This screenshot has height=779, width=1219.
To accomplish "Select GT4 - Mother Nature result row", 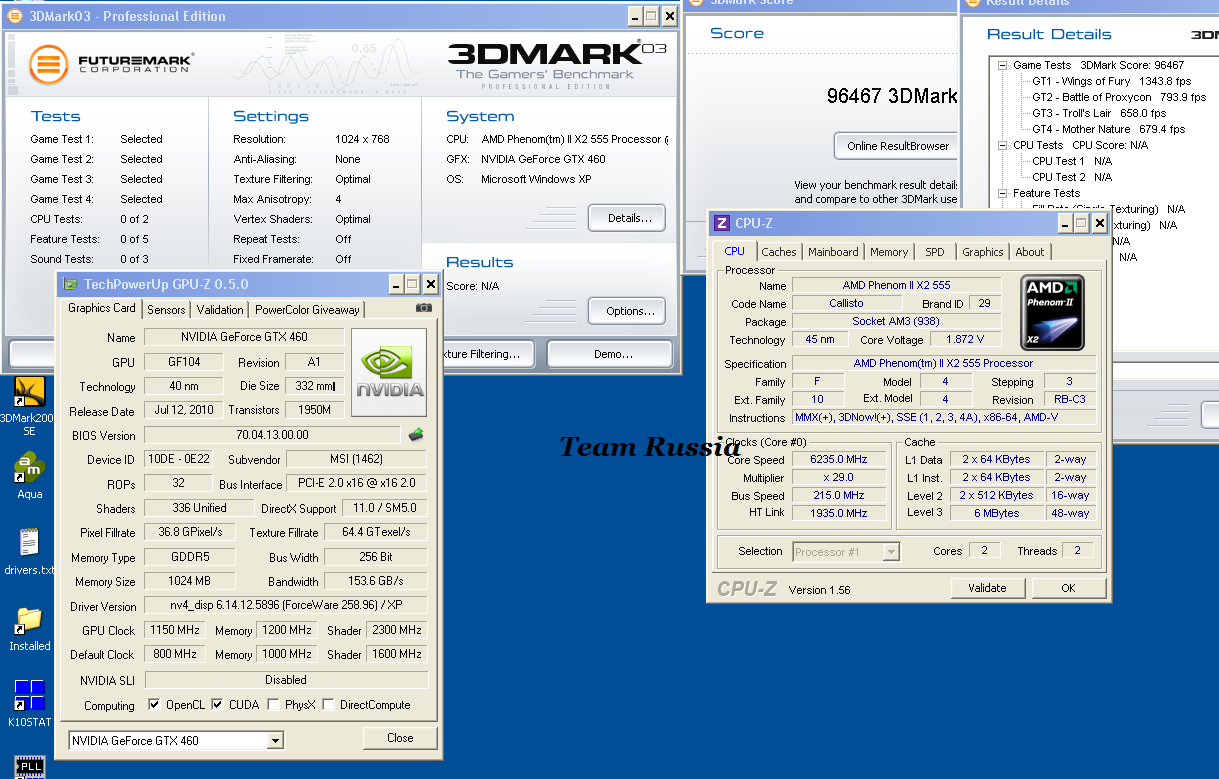I will coord(1107,129).
